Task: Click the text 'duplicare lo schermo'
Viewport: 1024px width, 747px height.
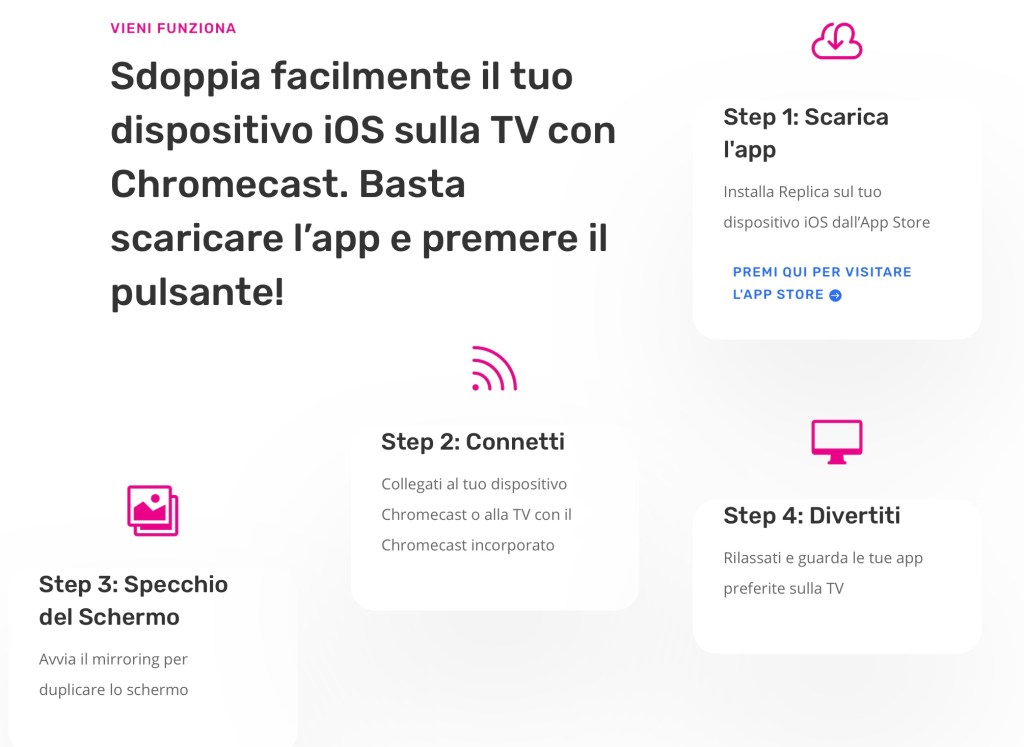Action: (x=114, y=690)
